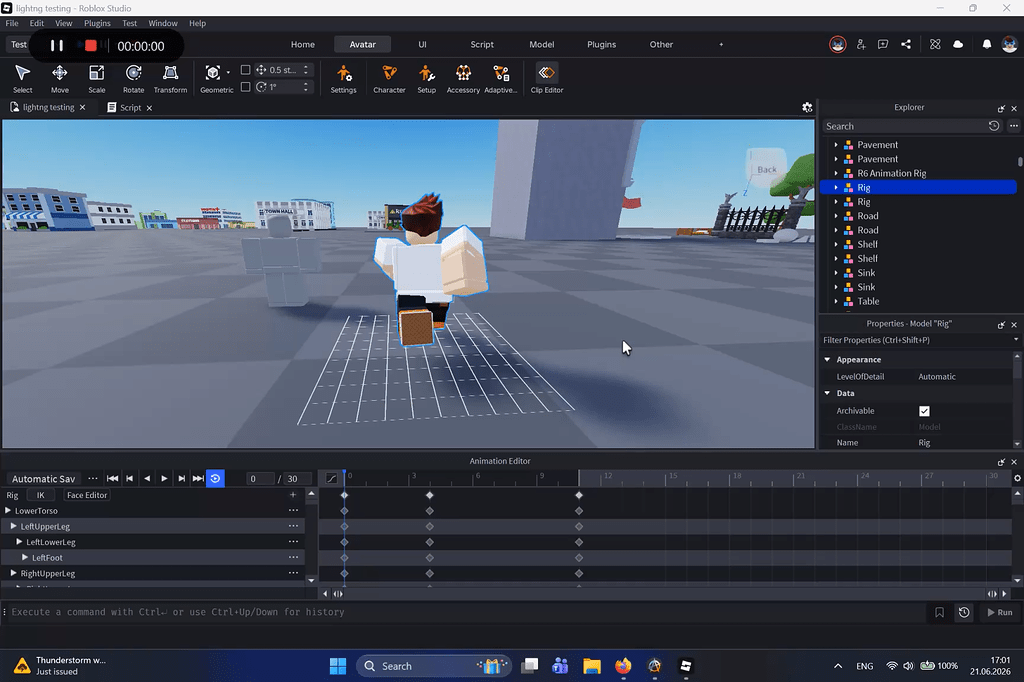Click the current frame number field

tap(259, 479)
